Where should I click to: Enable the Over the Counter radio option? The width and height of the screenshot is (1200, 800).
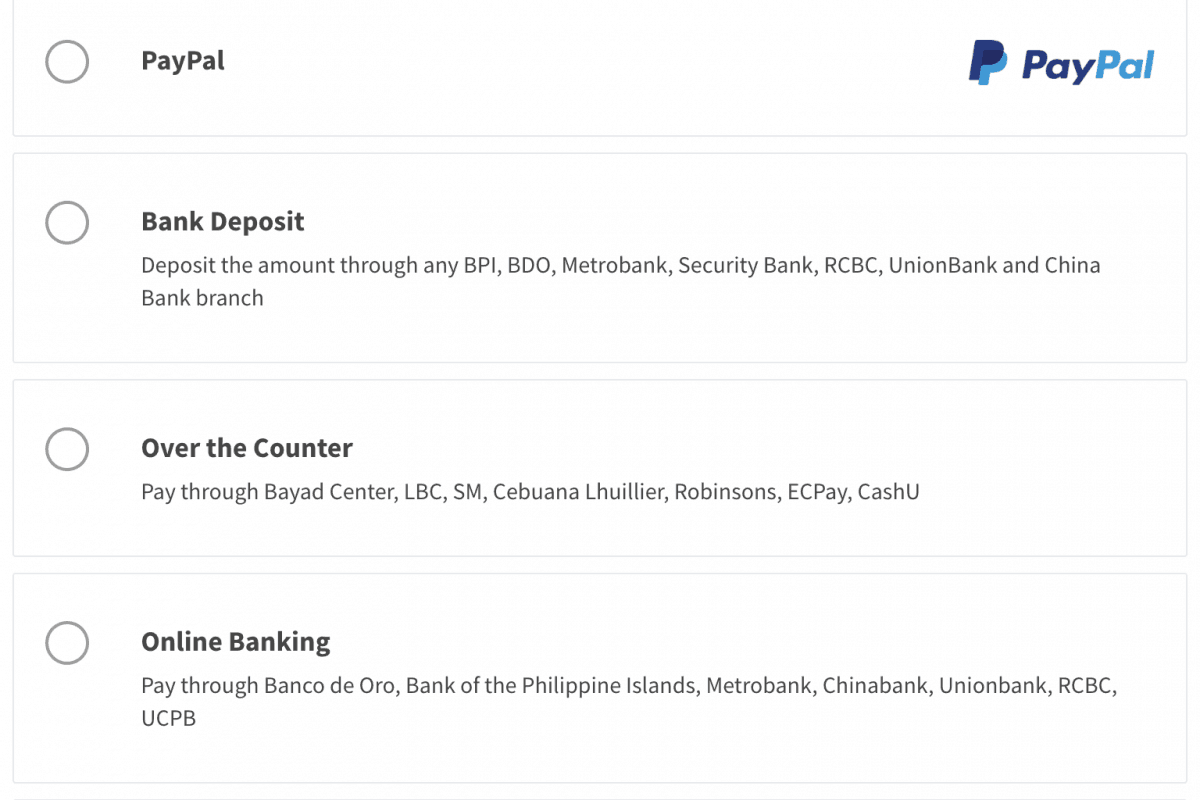coord(67,449)
